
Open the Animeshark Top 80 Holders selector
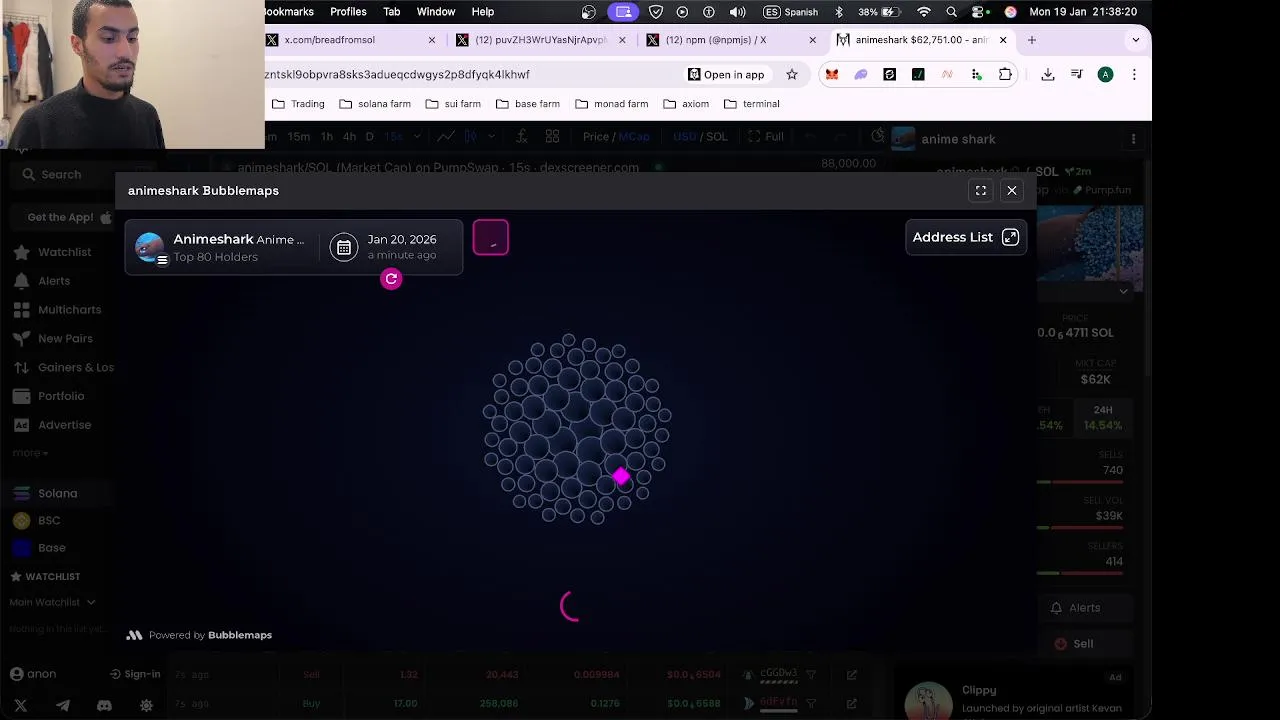[x=222, y=247]
